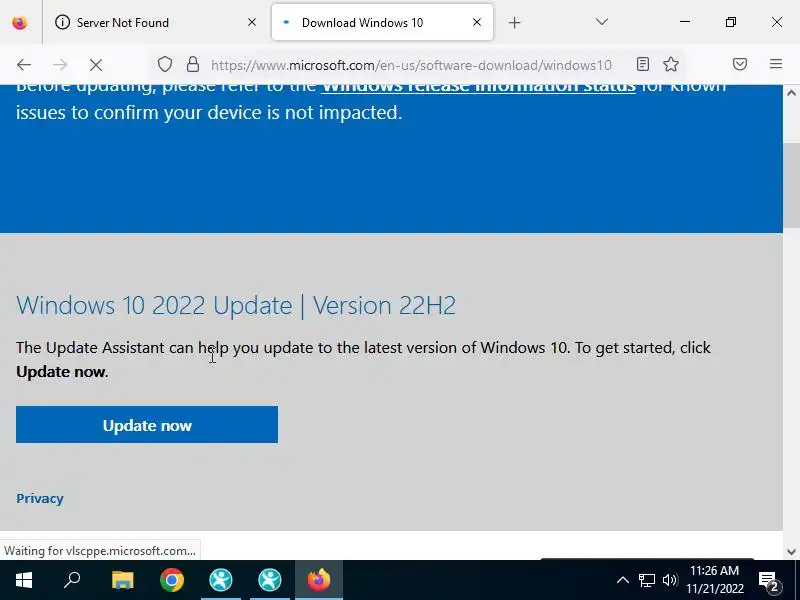The image size is (800, 600).
Task: Launch File Explorer from taskbar
Action: point(122,580)
